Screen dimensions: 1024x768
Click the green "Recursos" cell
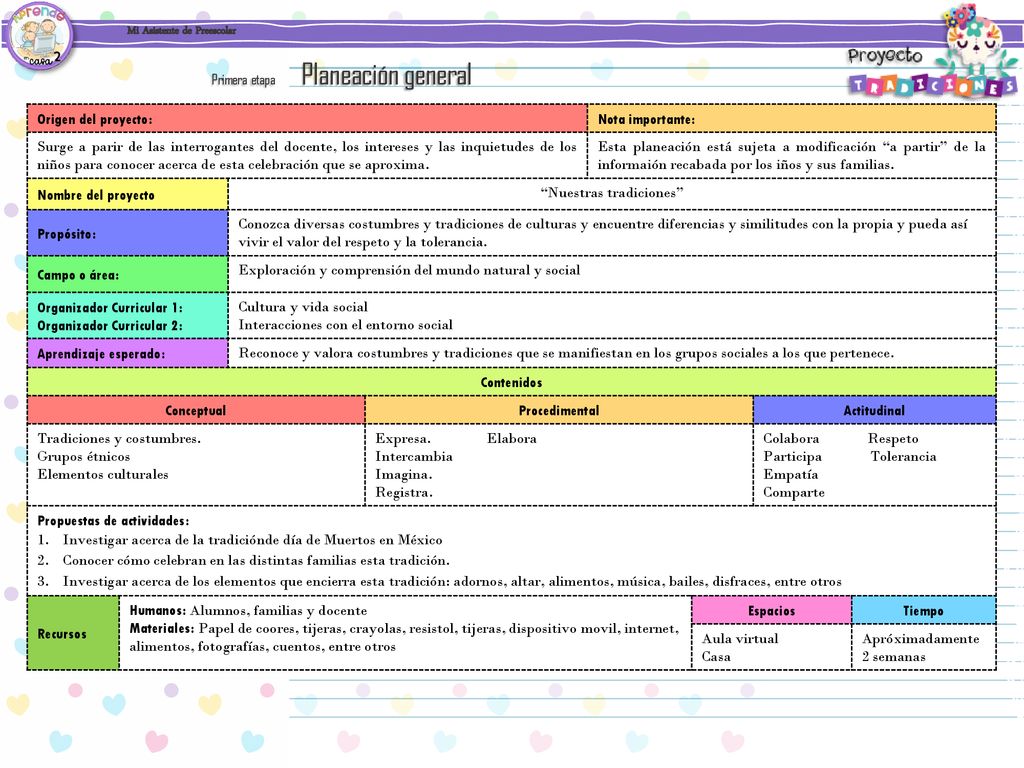tap(73, 633)
